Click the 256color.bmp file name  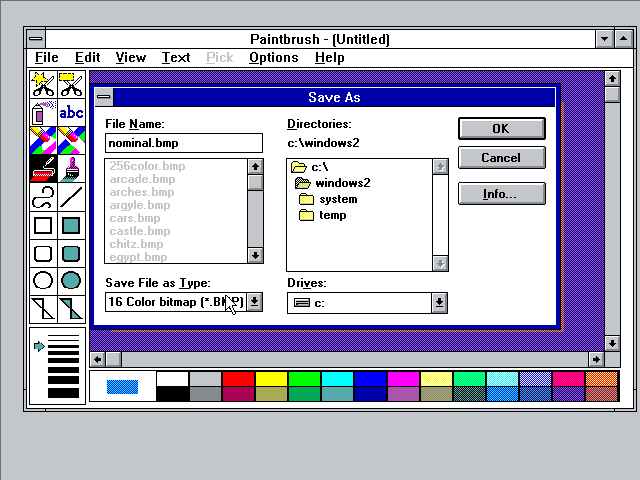(x=147, y=166)
